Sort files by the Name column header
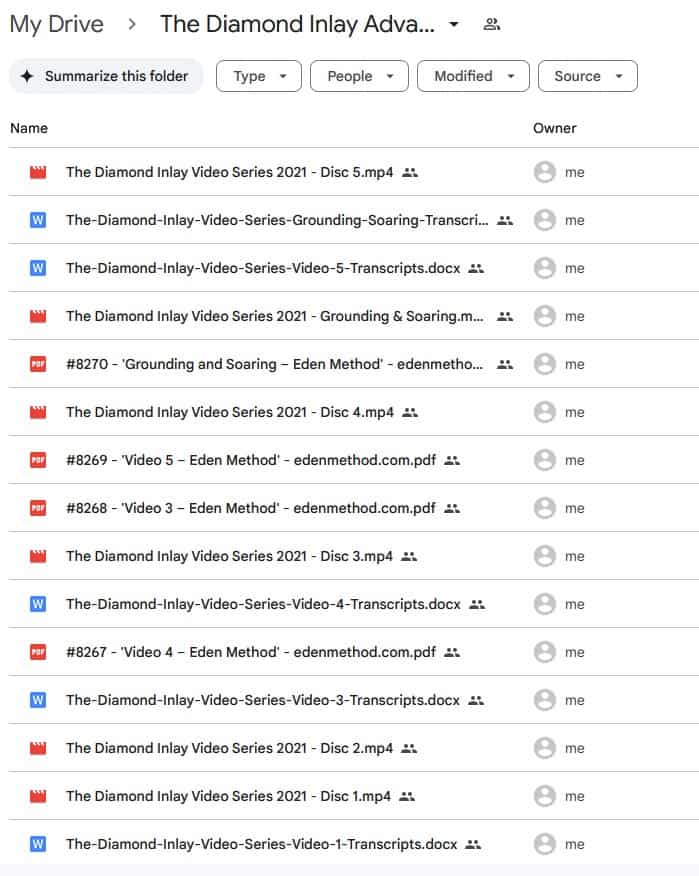Viewport: 699px width, 876px height. coord(29,128)
